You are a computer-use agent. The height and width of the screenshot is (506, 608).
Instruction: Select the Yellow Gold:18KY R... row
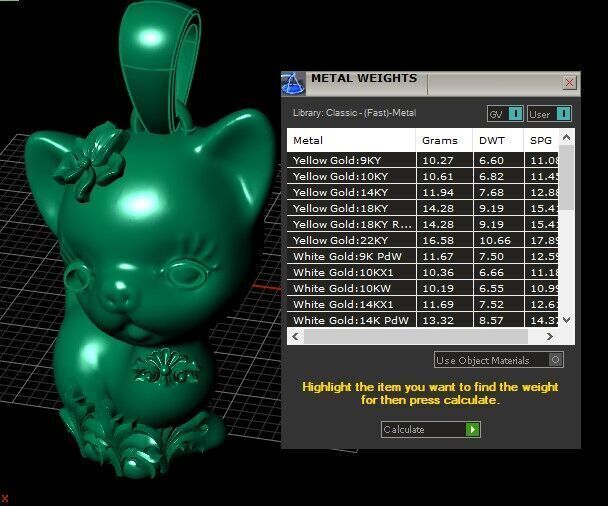(x=422, y=224)
